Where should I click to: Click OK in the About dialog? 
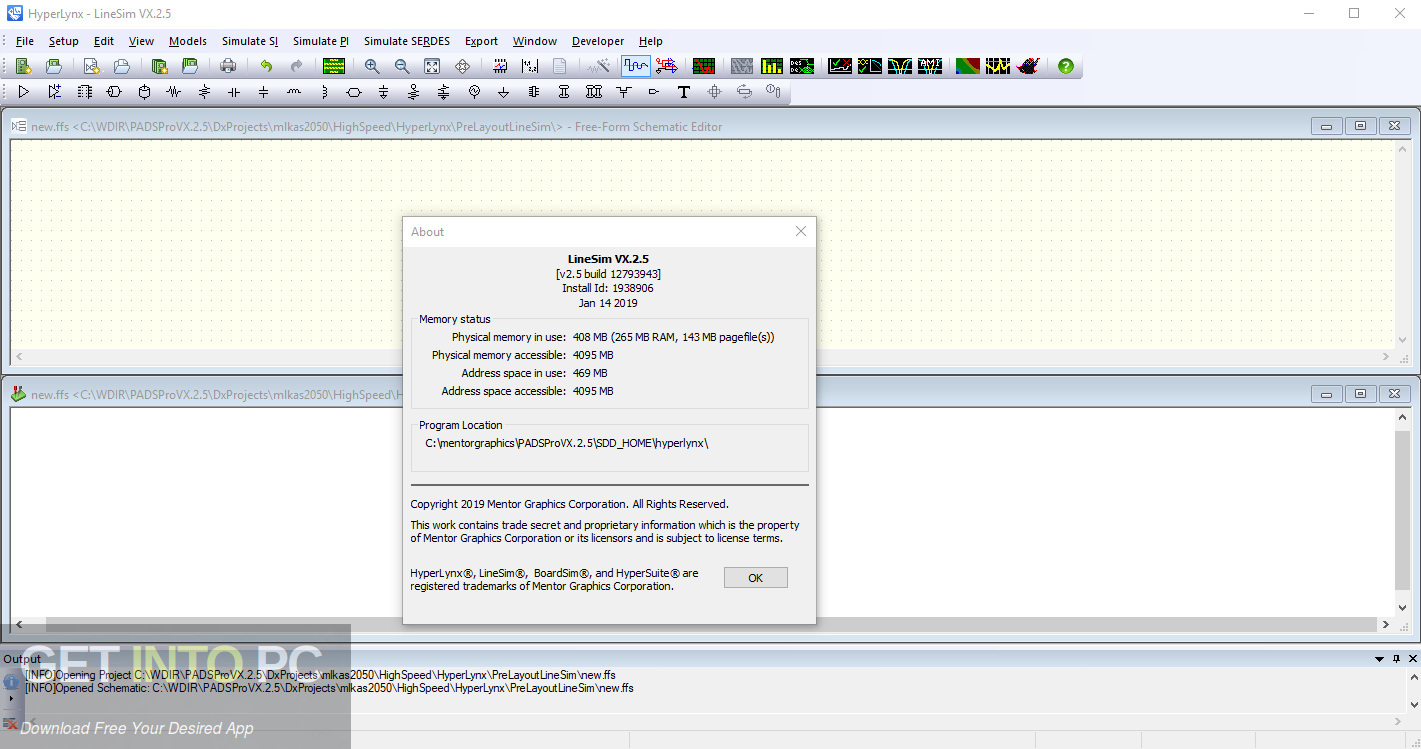point(755,578)
